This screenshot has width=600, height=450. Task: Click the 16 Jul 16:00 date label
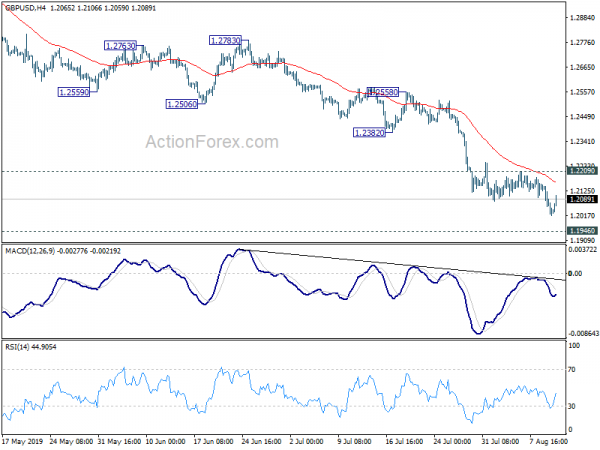click(x=404, y=442)
